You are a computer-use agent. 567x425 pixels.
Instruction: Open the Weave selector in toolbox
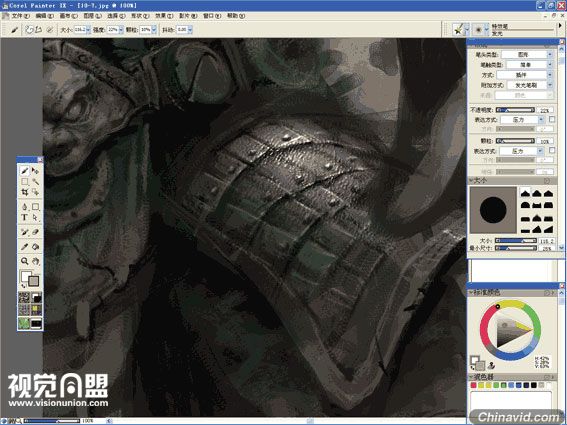point(36,310)
